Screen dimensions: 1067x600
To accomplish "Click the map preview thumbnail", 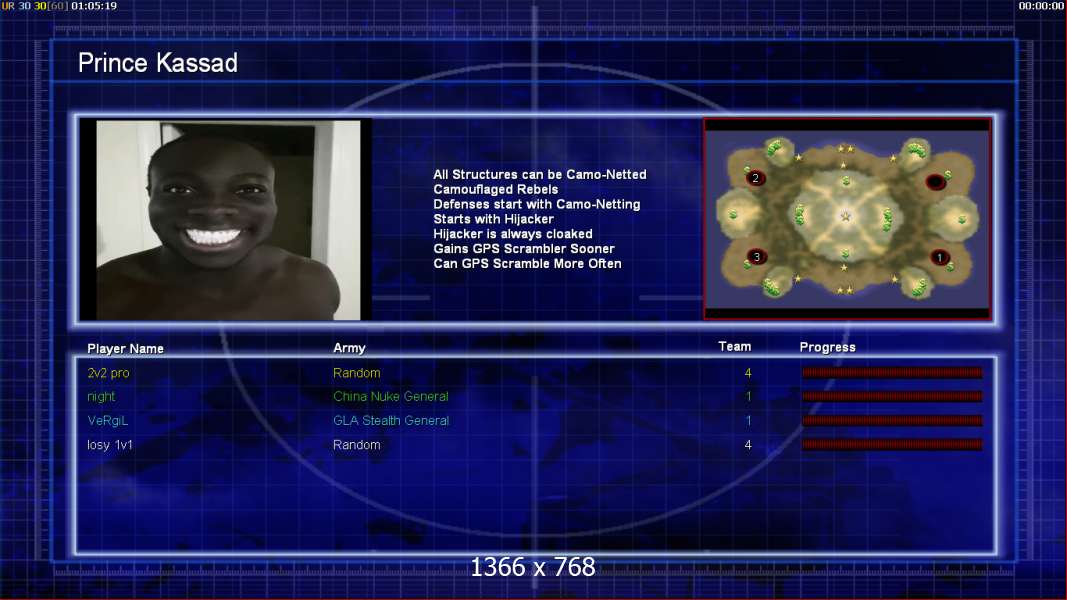I will (x=847, y=219).
